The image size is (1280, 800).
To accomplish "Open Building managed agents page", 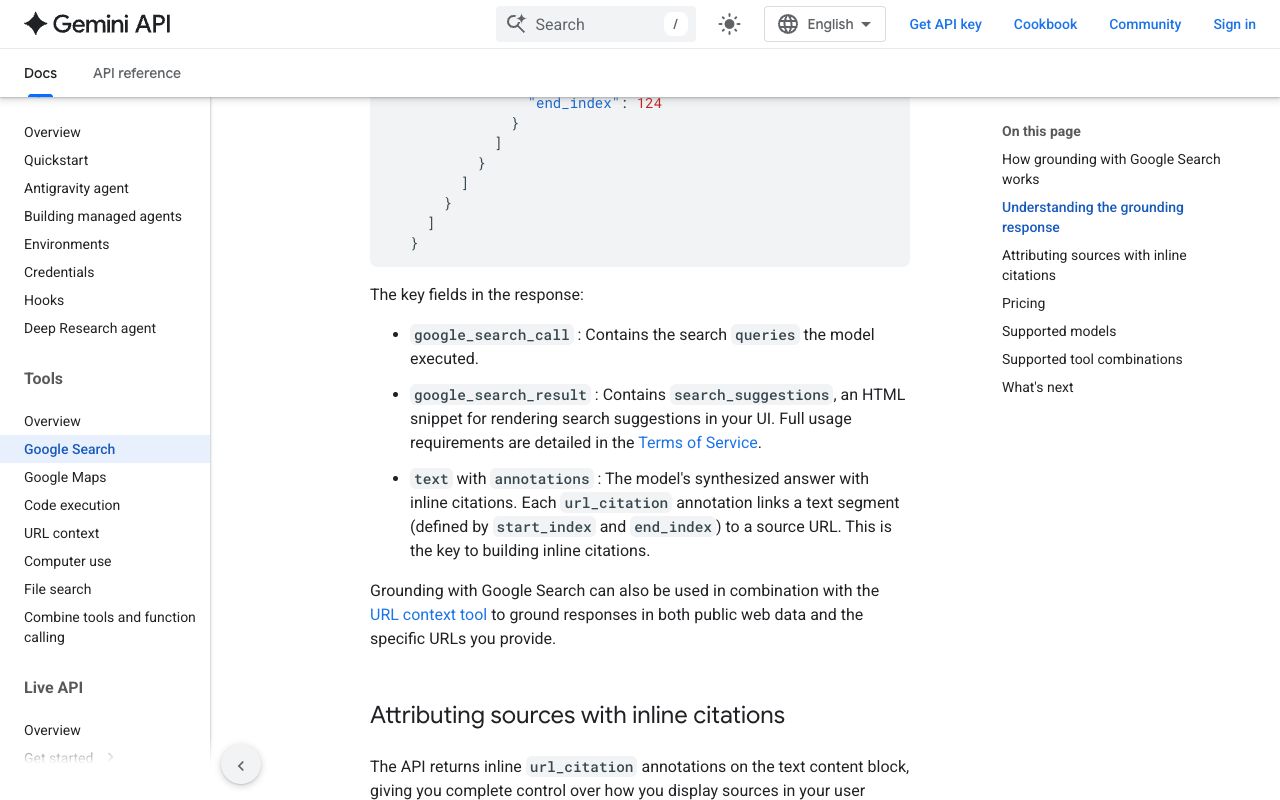I will click(103, 216).
